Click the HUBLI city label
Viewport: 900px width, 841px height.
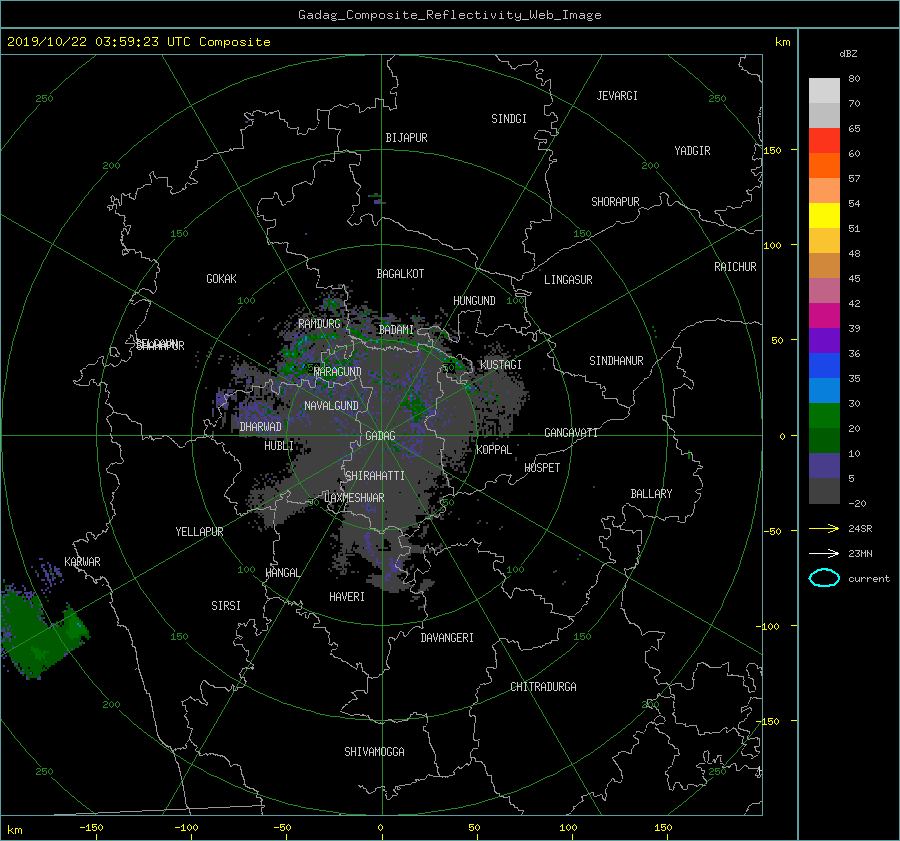(x=279, y=446)
